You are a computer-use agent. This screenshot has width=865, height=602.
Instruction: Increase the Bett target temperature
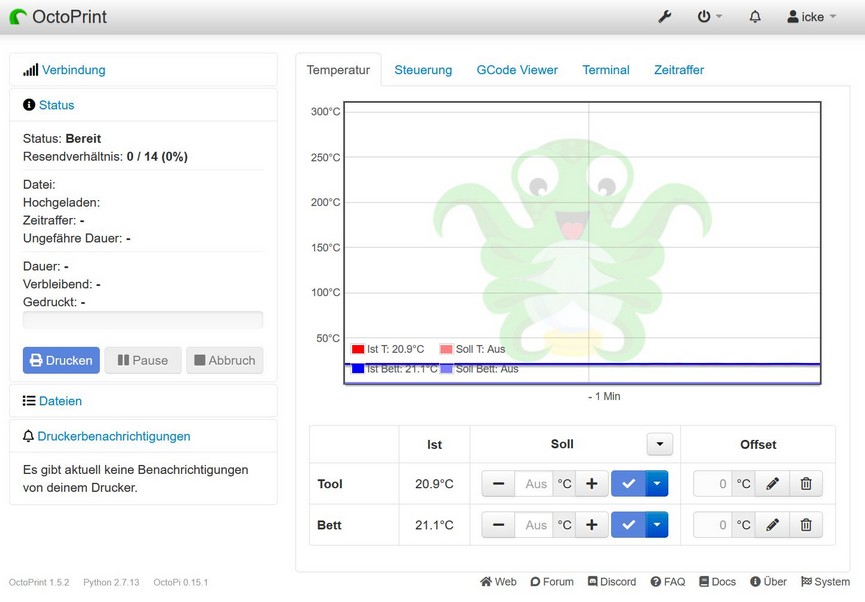point(591,525)
